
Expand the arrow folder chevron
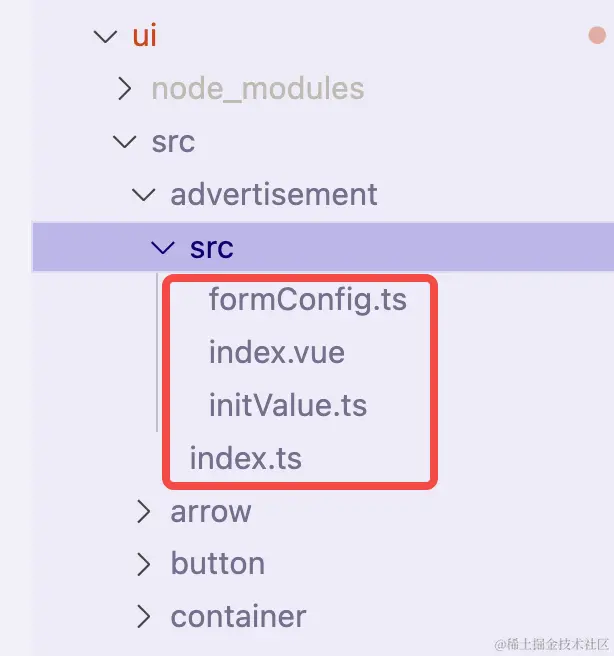tap(144, 512)
